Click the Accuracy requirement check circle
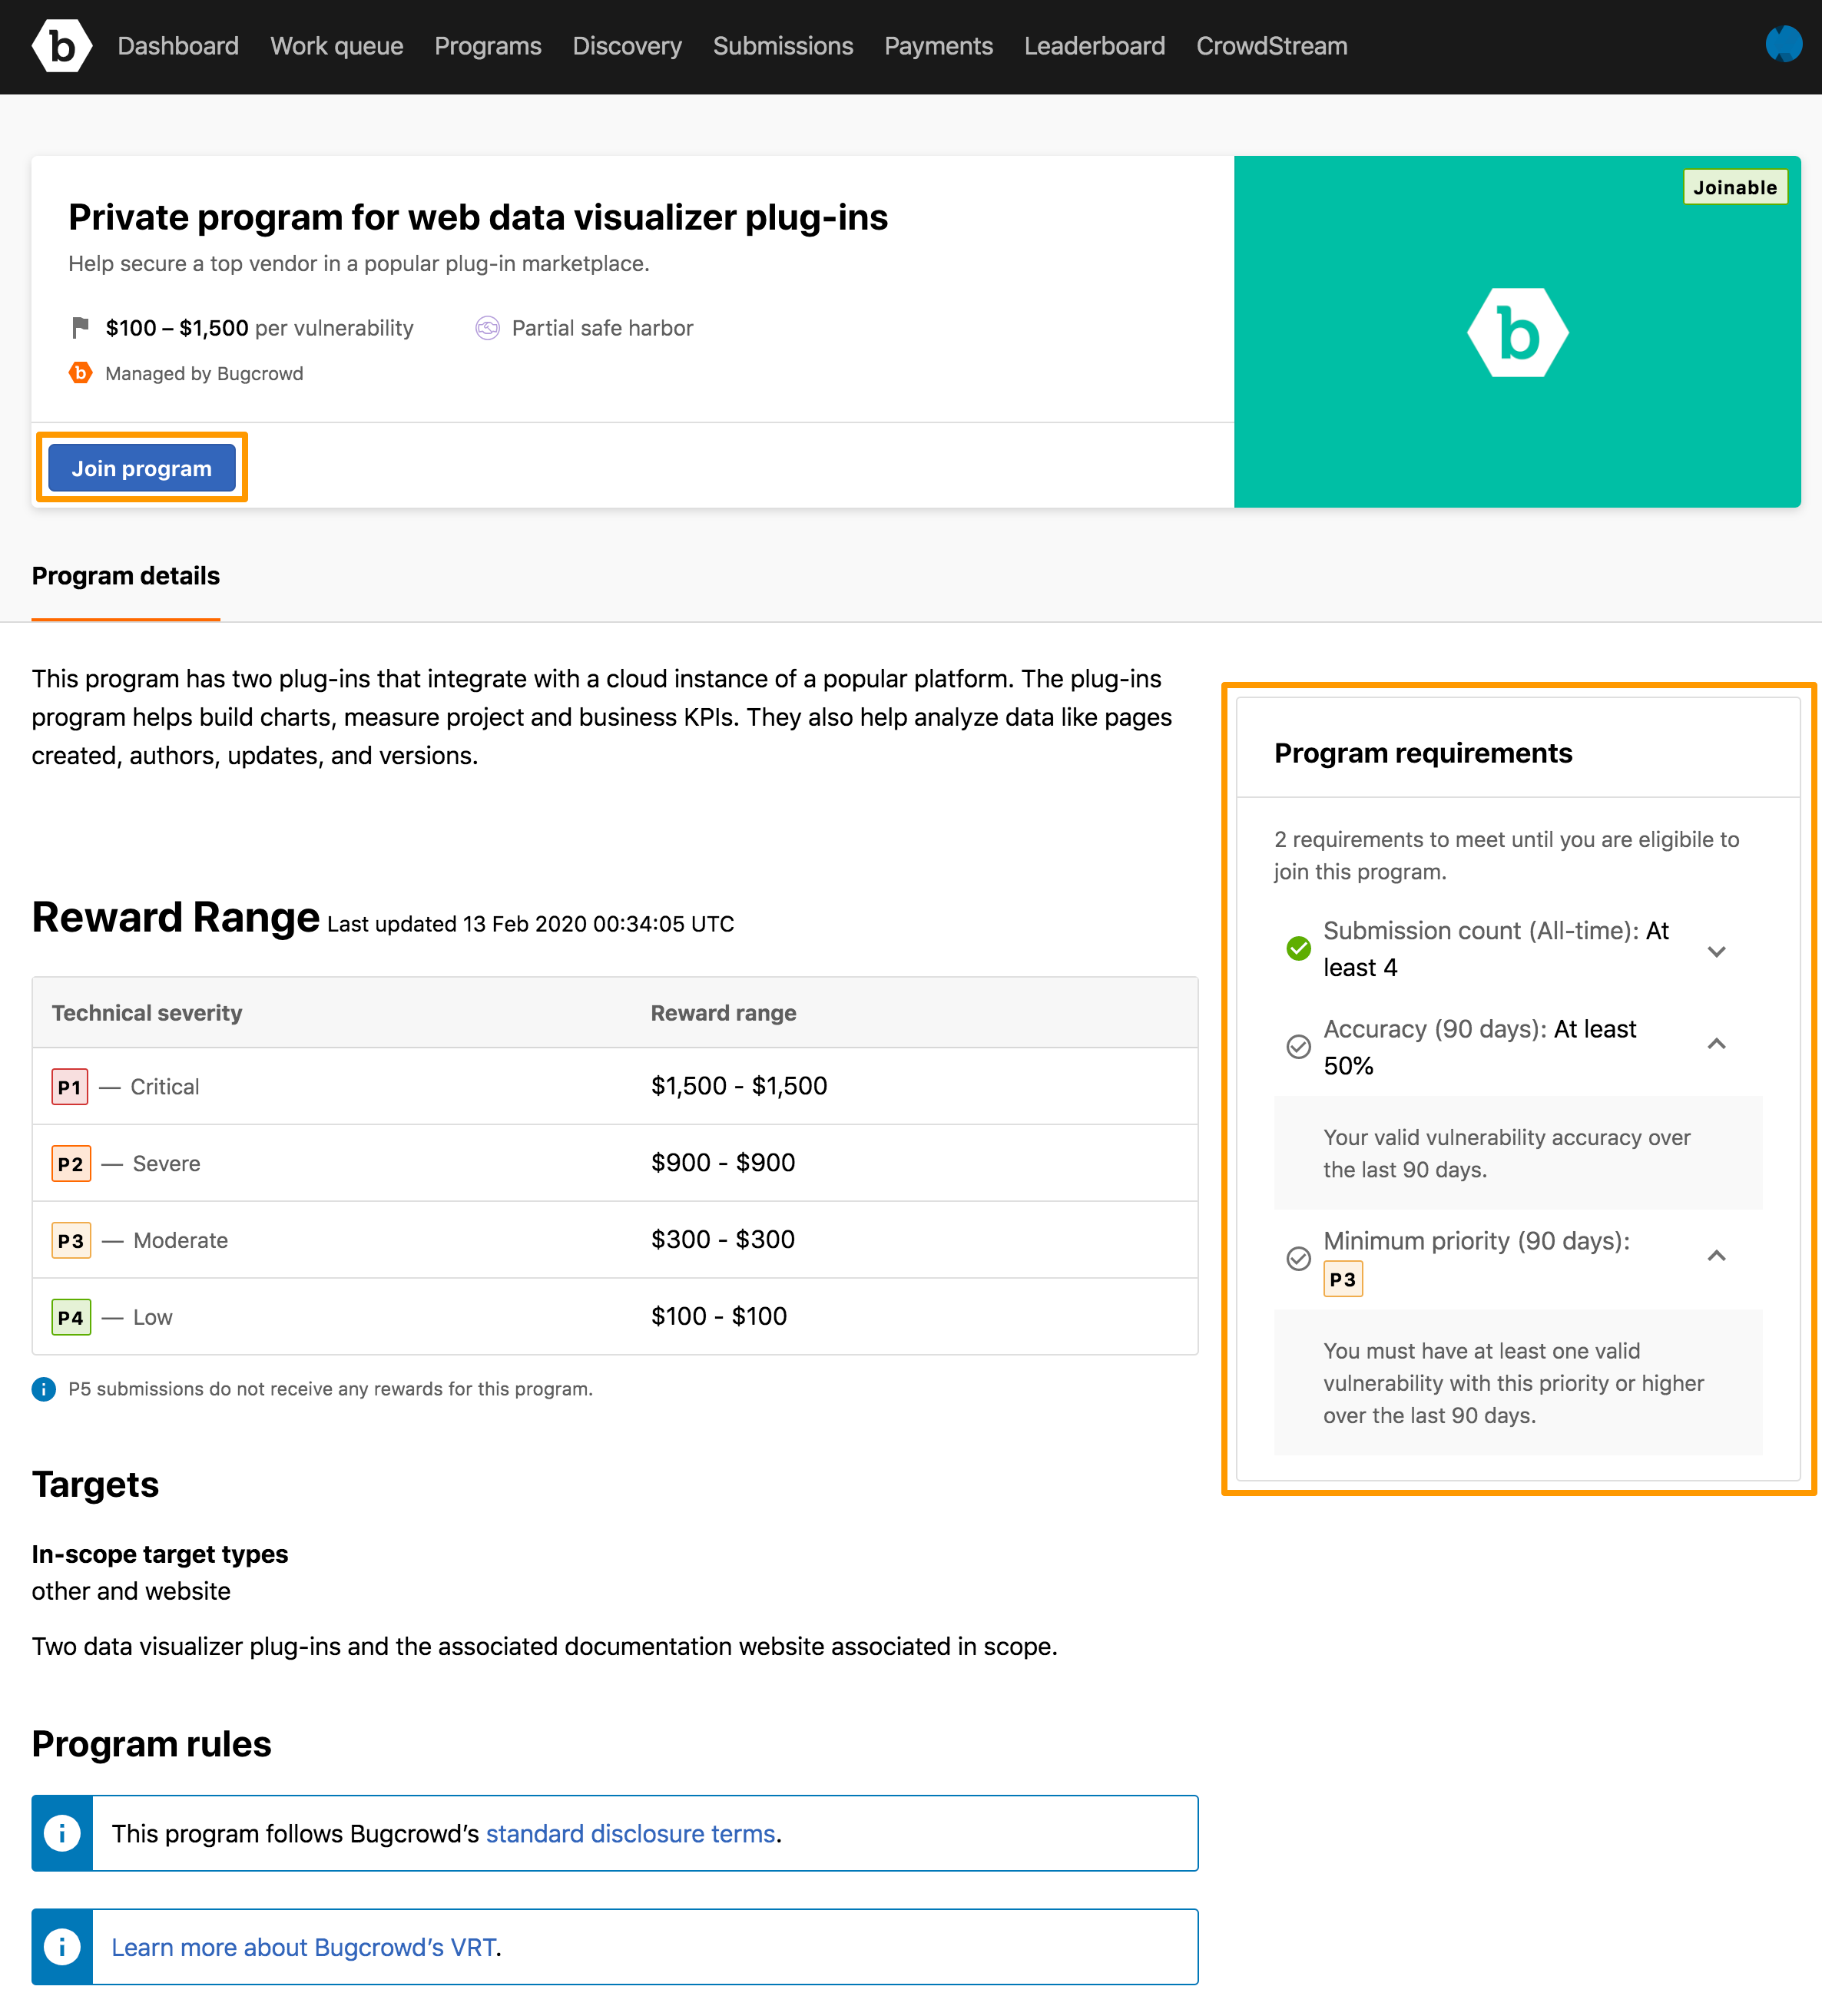The height and width of the screenshot is (2016, 1822). [x=1298, y=1046]
